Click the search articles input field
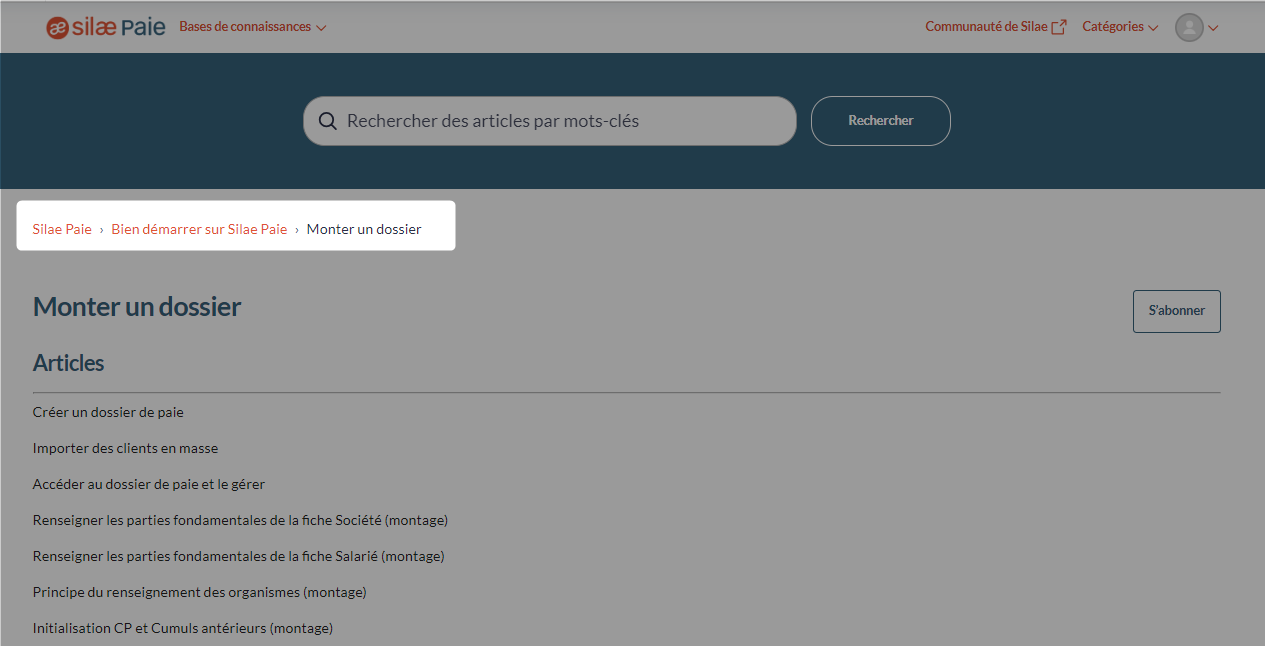This screenshot has height=646, width=1265. [x=549, y=120]
